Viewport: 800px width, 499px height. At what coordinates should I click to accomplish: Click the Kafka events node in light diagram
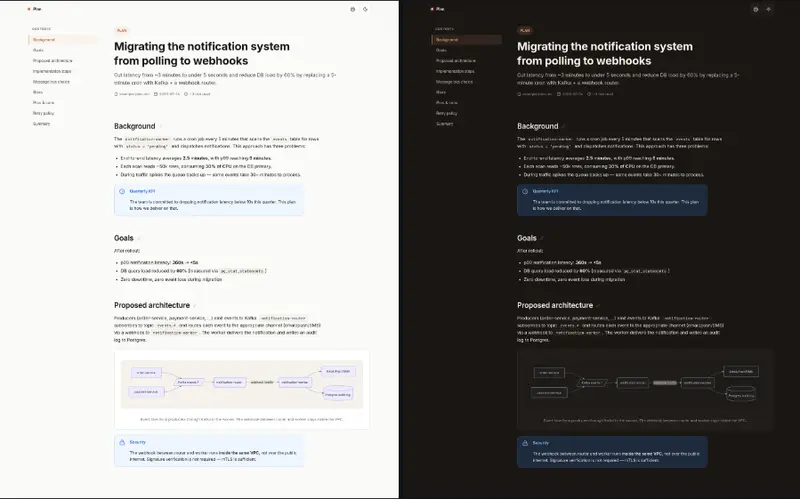(189, 382)
